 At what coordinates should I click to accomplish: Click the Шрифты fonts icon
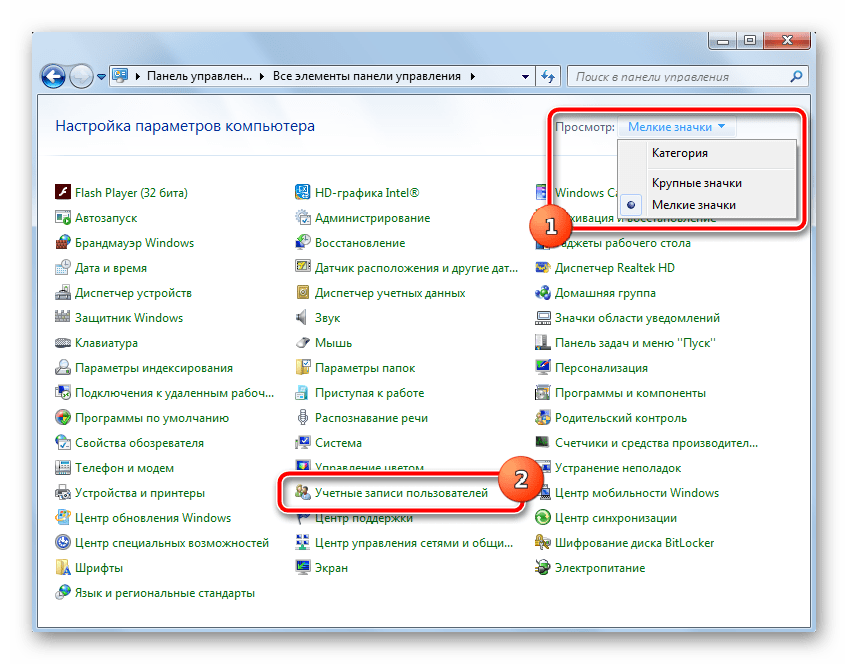(63, 568)
